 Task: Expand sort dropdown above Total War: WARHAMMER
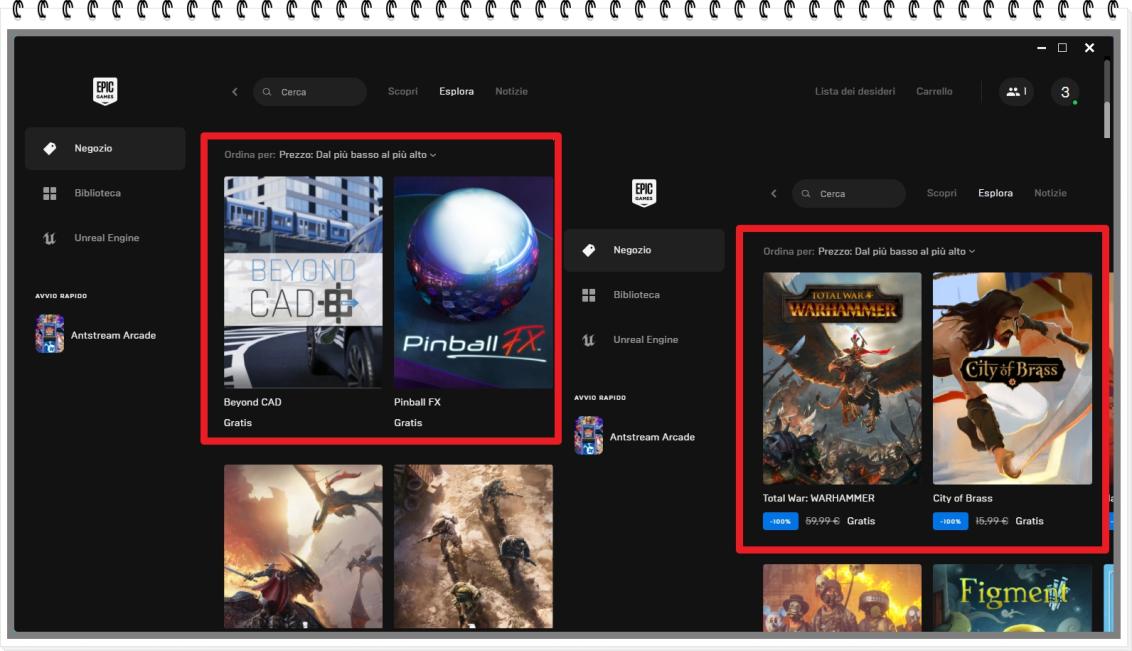click(896, 252)
